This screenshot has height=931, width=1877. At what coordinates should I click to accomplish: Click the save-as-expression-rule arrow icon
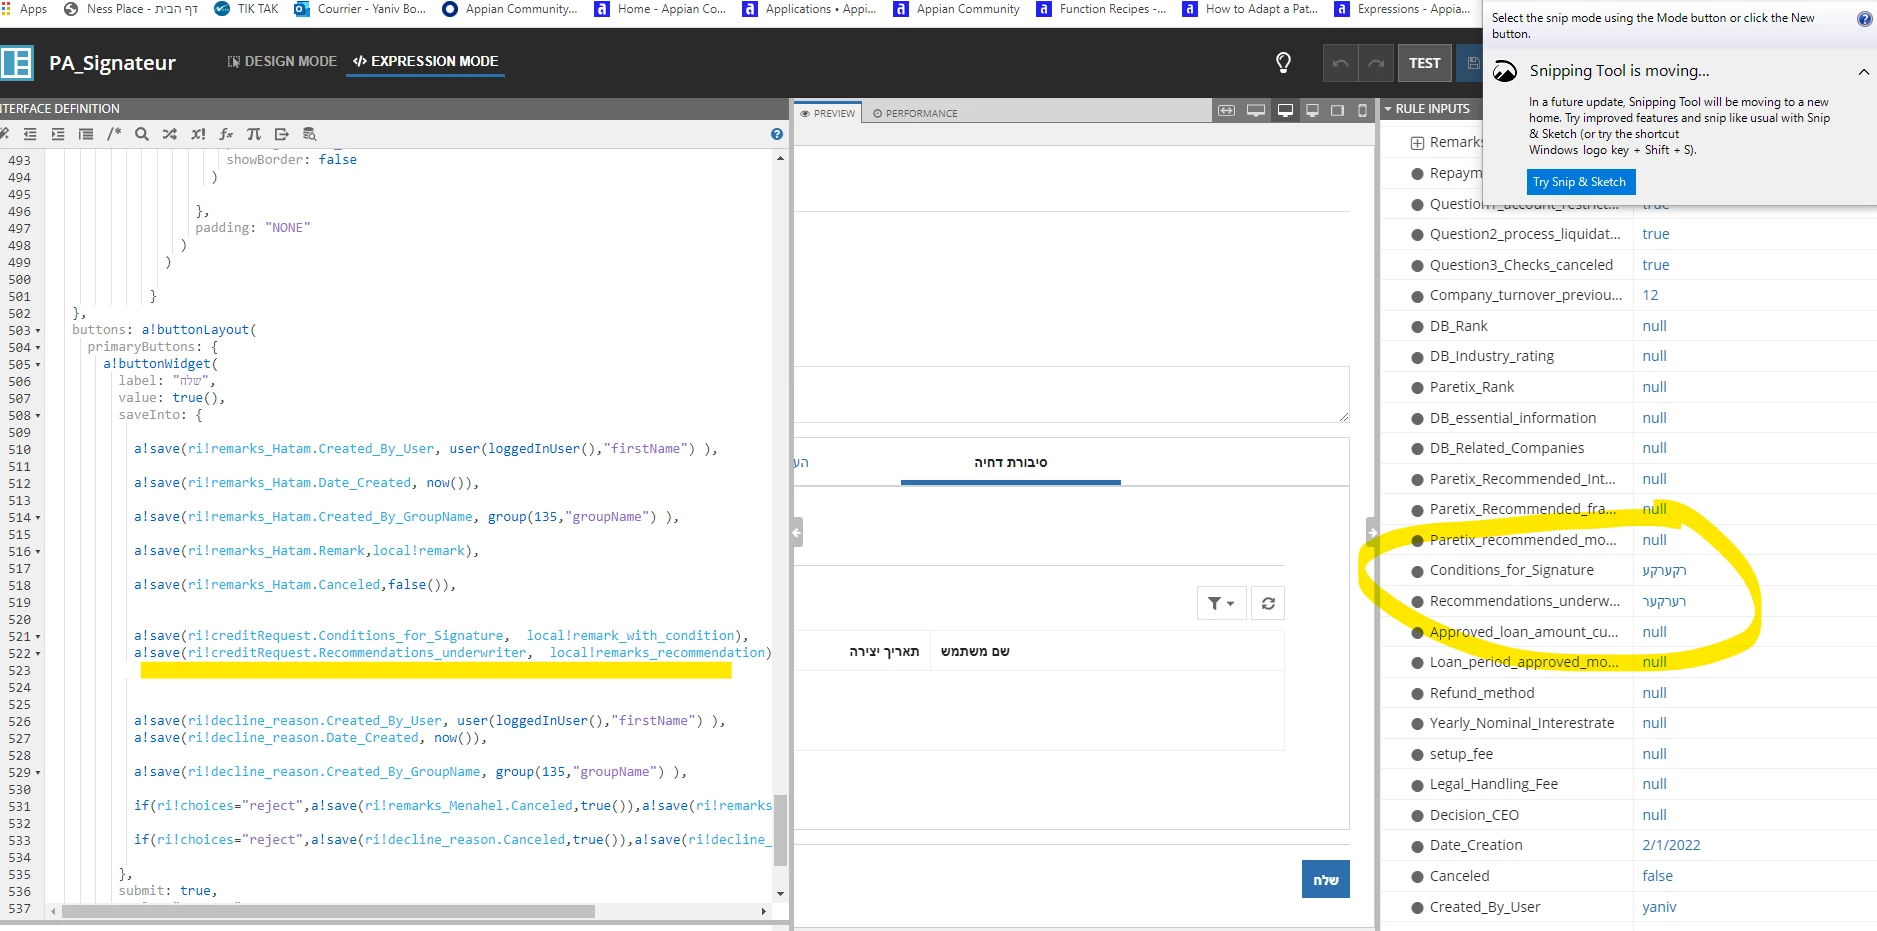click(x=282, y=134)
